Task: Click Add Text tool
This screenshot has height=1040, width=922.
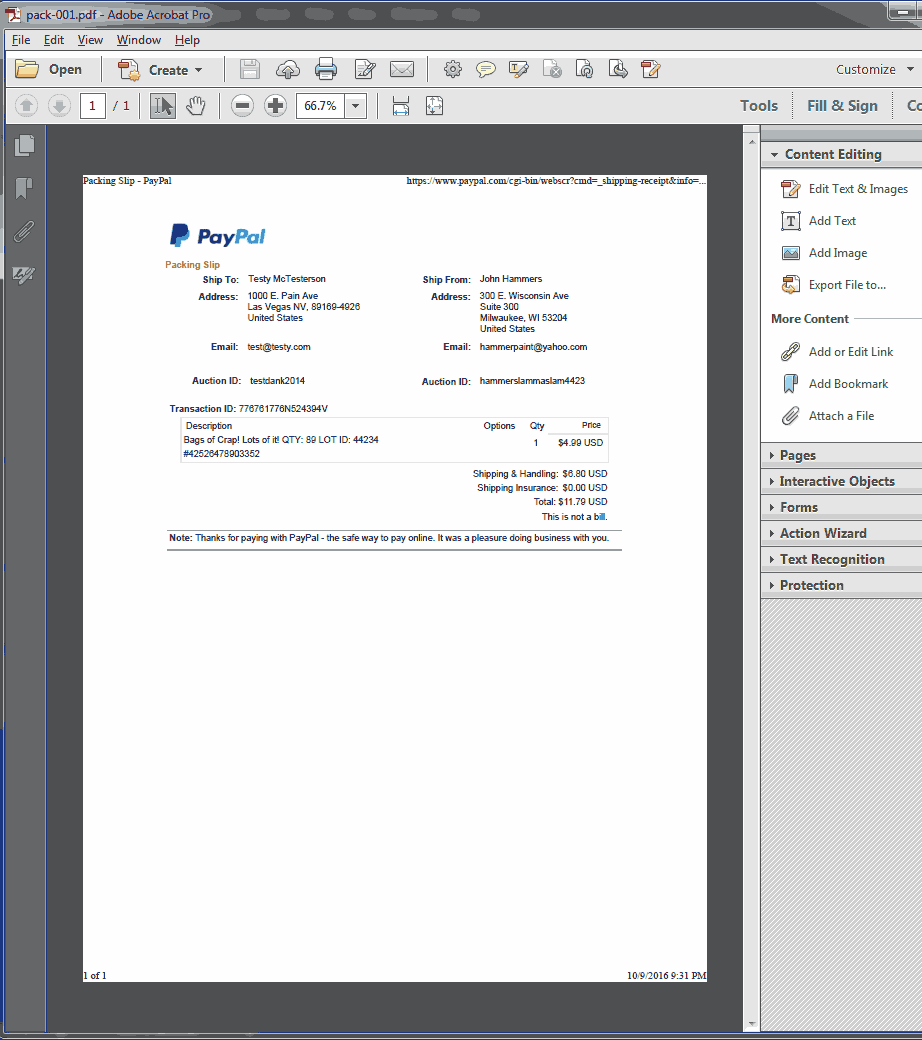Action: (x=819, y=221)
